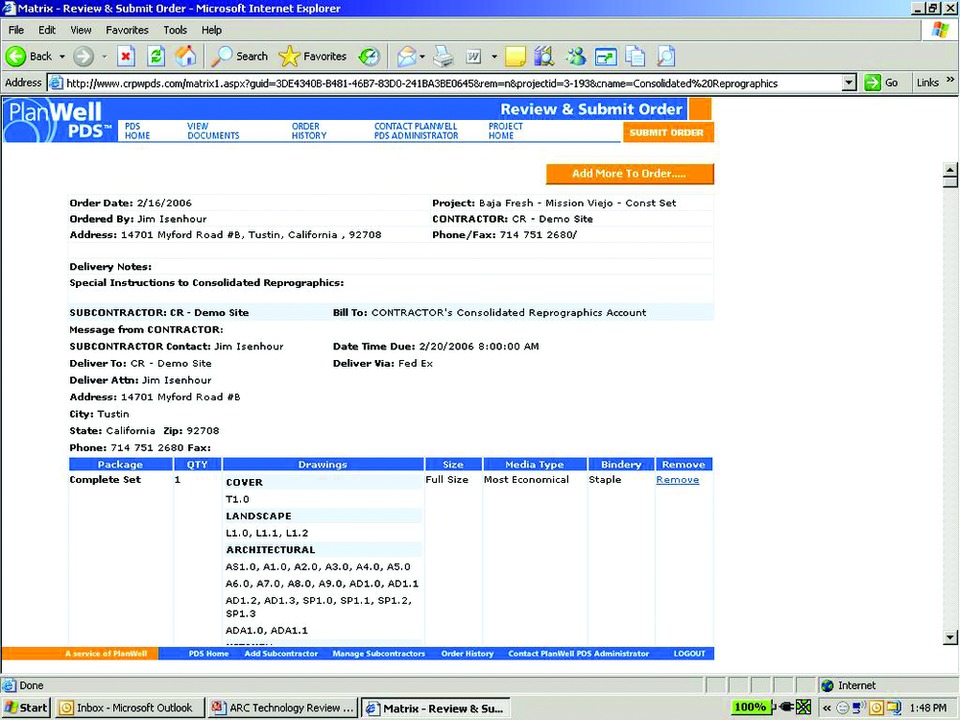Open the Address bar dropdown list

[x=849, y=83]
